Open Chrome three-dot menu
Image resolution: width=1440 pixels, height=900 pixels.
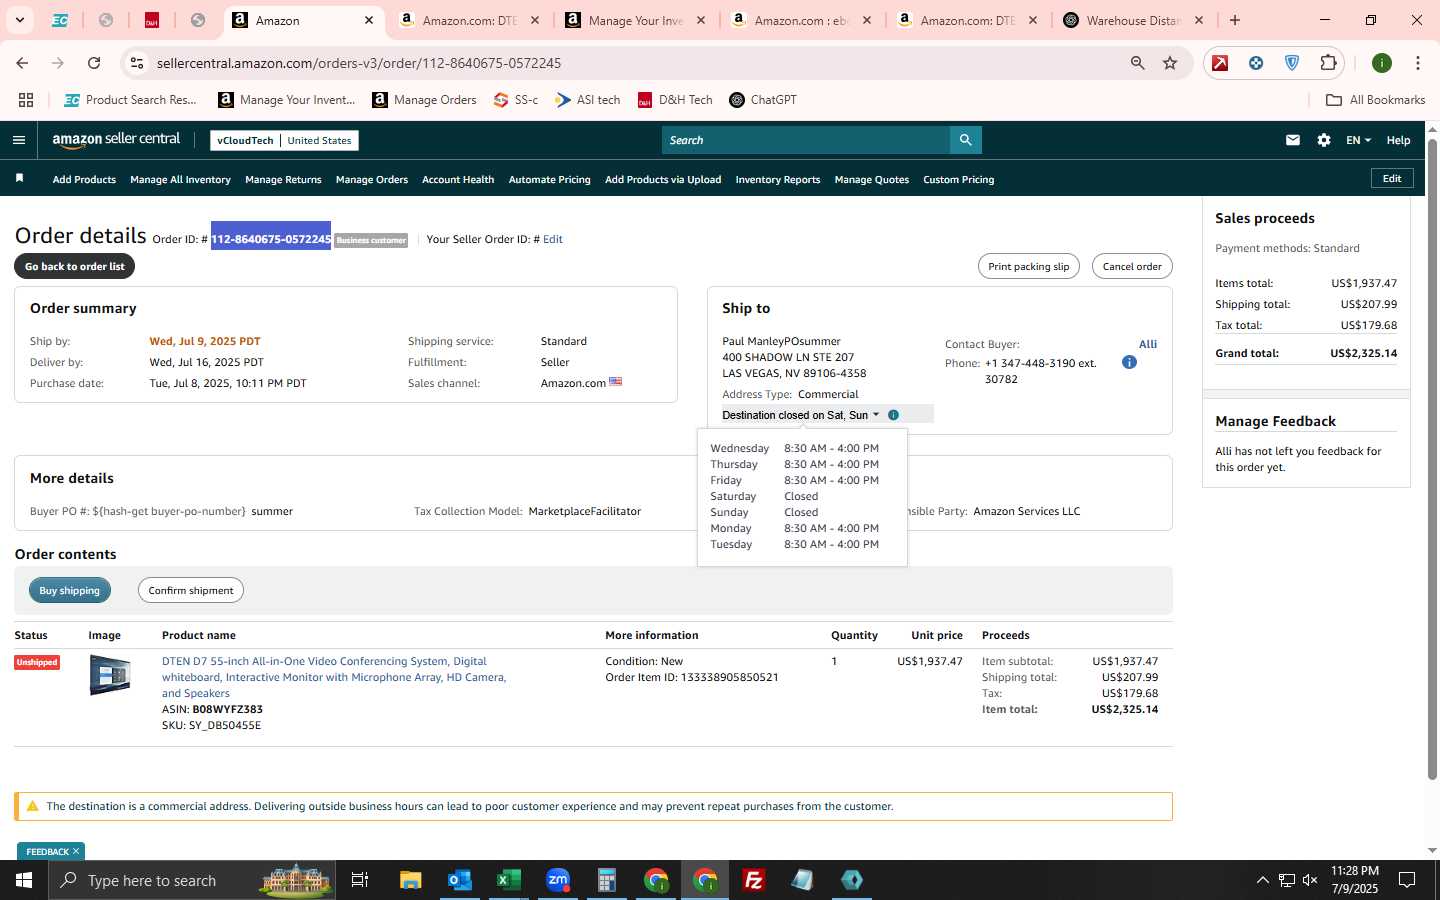[1418, 63]
